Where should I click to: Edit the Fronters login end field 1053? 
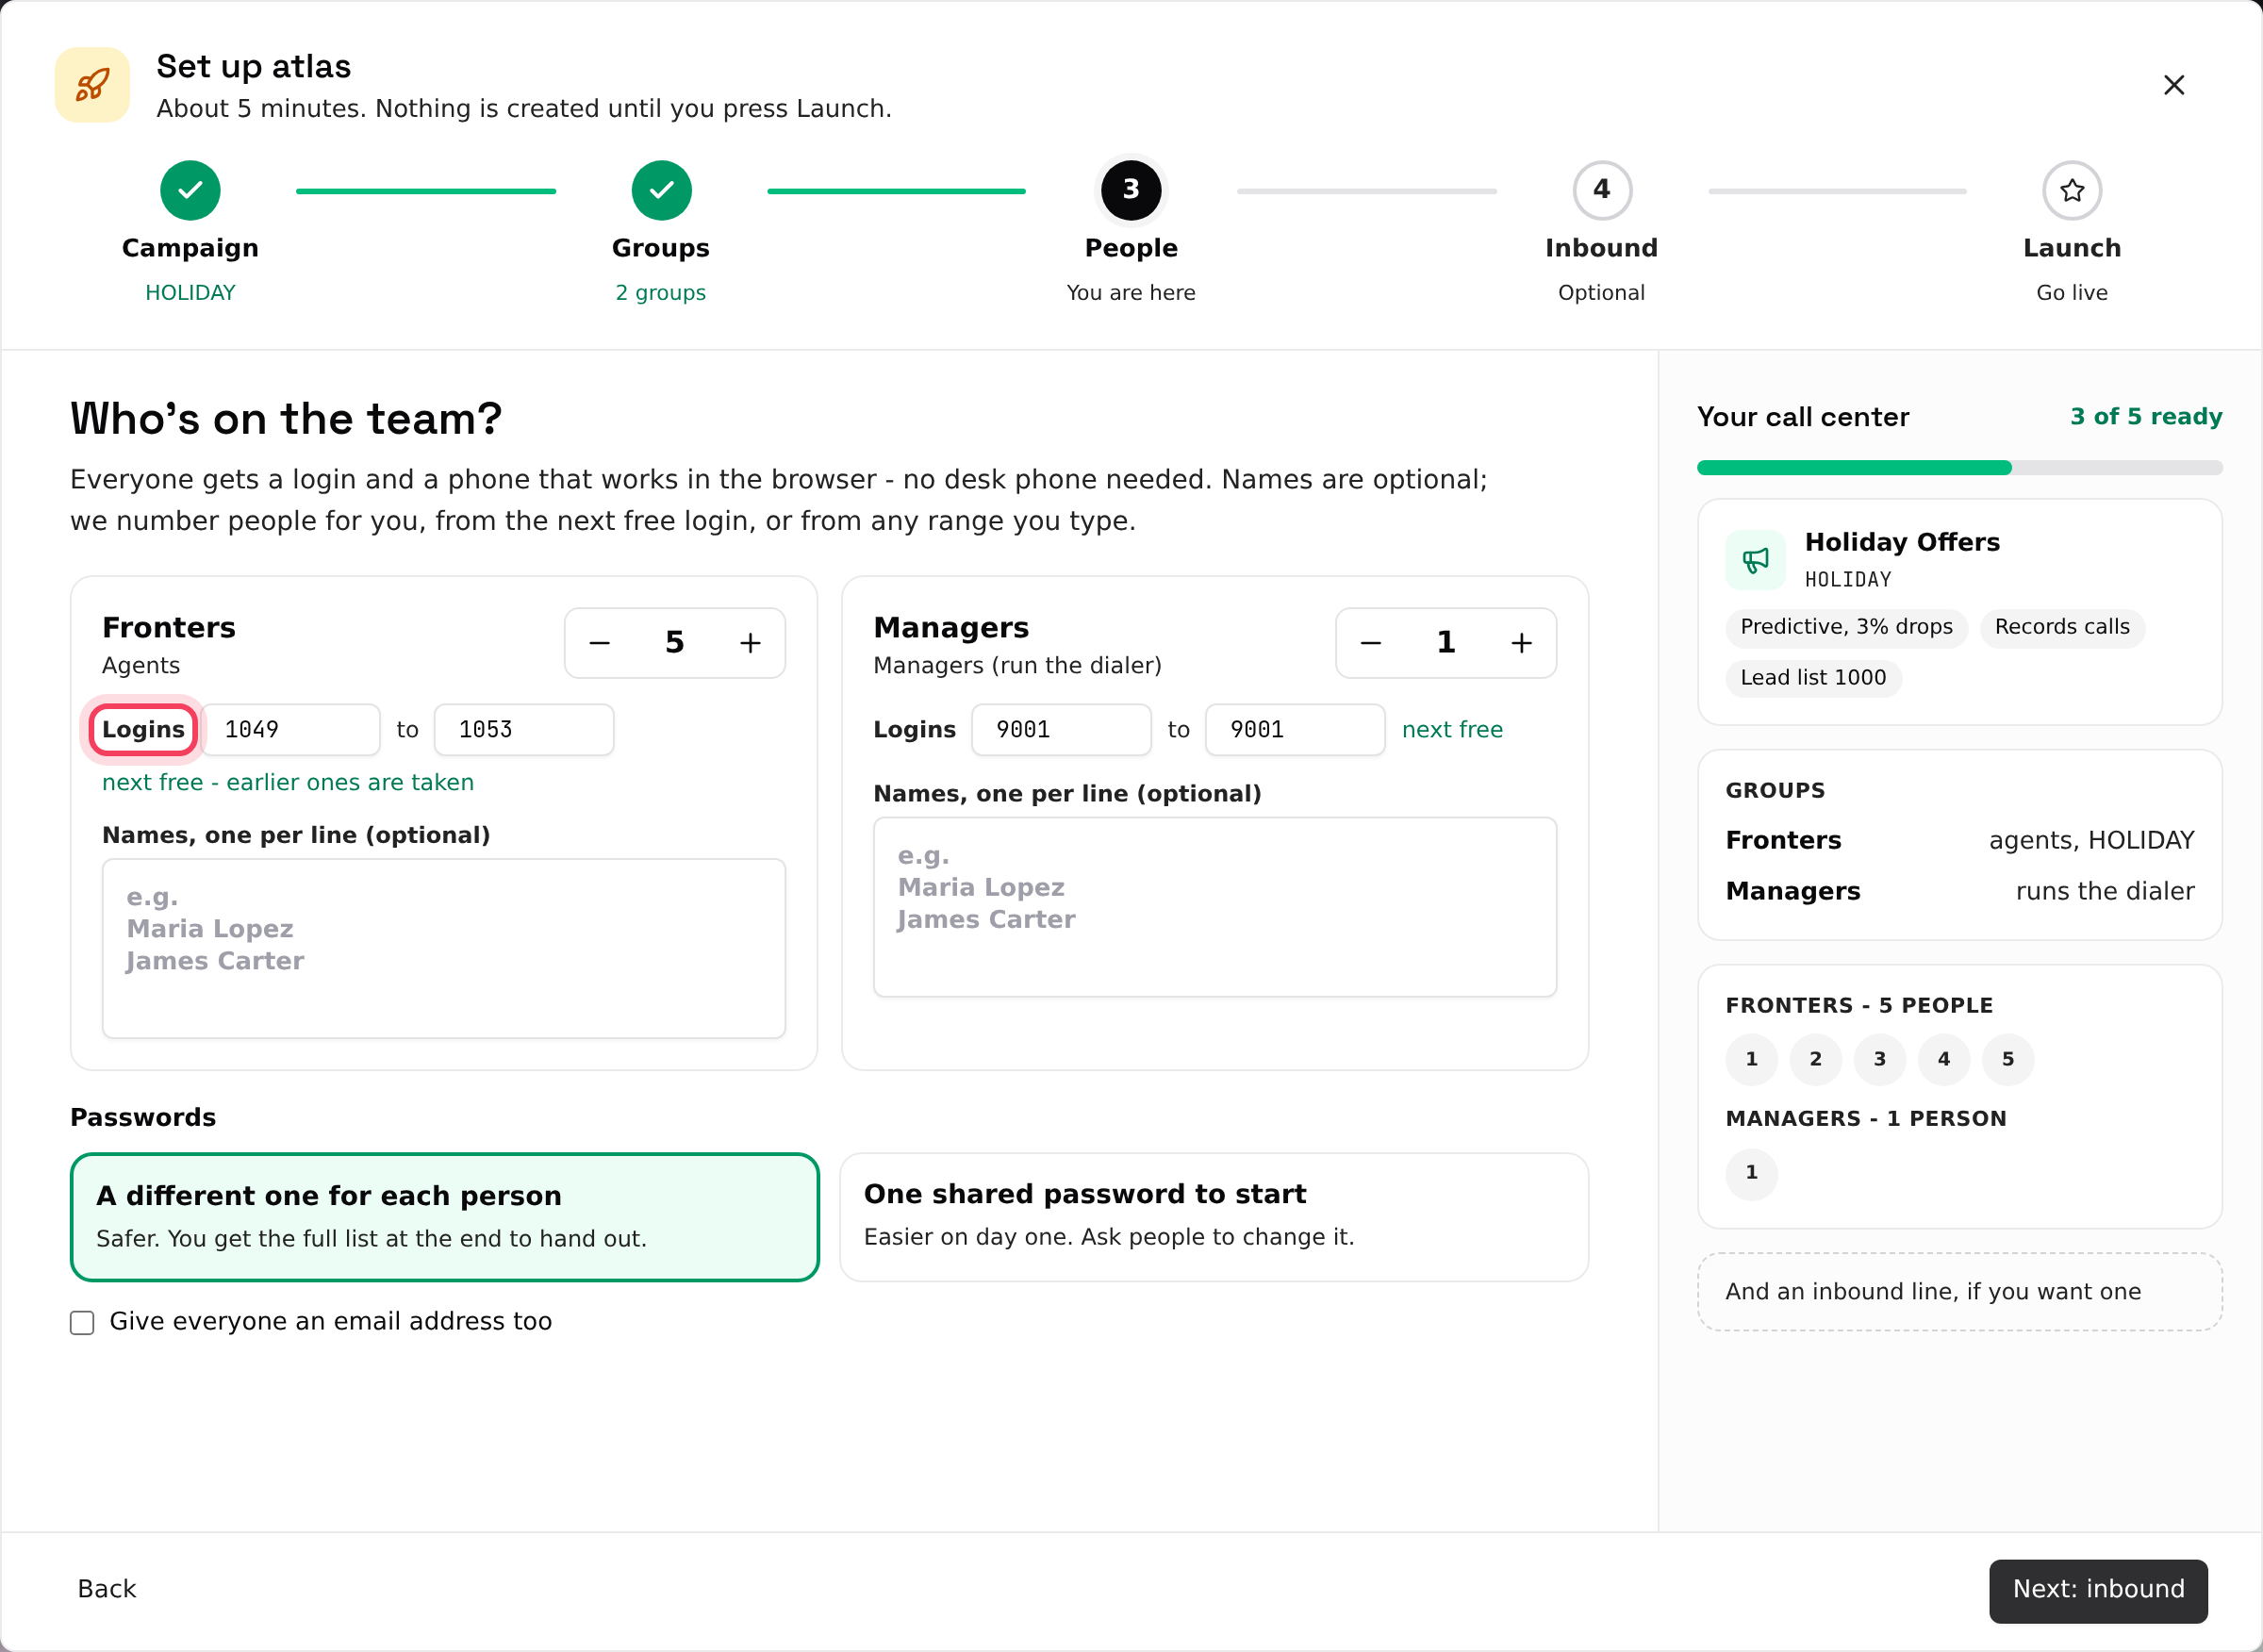(524, 730)
